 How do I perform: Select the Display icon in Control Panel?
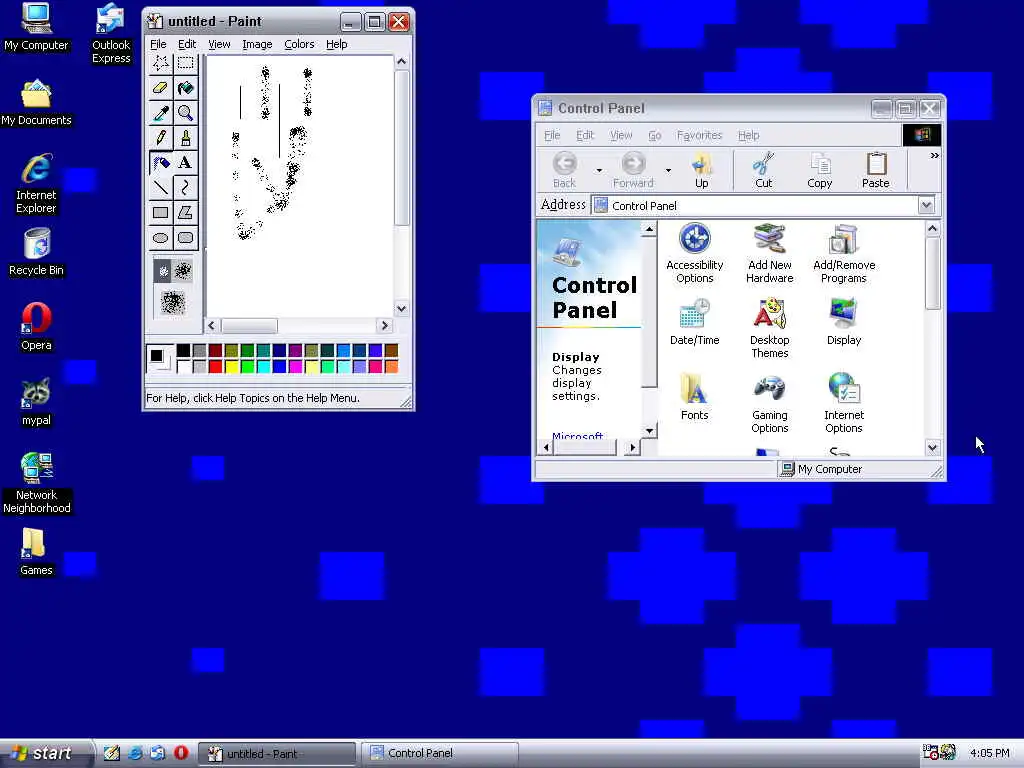(x=844, y=323)
